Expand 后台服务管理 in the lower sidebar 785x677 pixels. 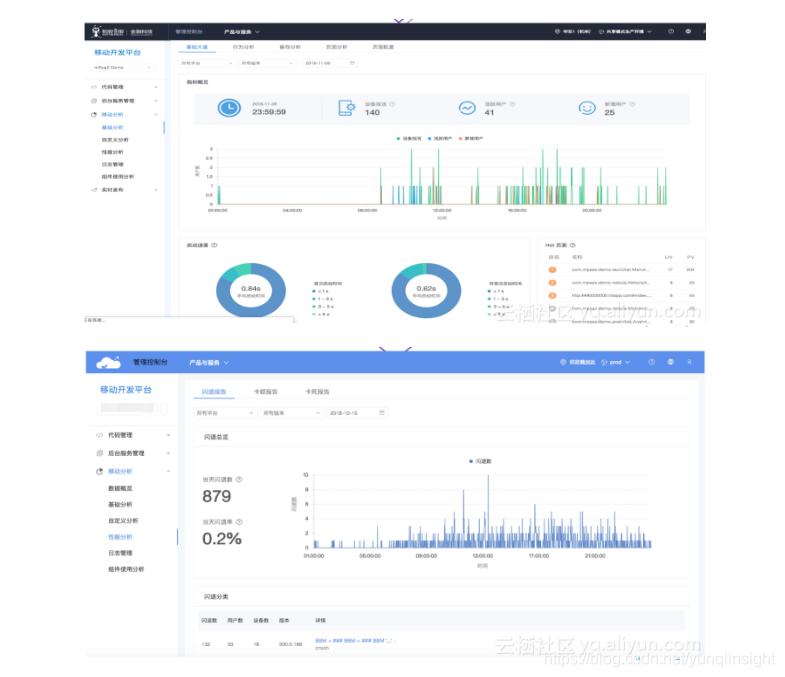pyautogui.click(x=133, y=453)
